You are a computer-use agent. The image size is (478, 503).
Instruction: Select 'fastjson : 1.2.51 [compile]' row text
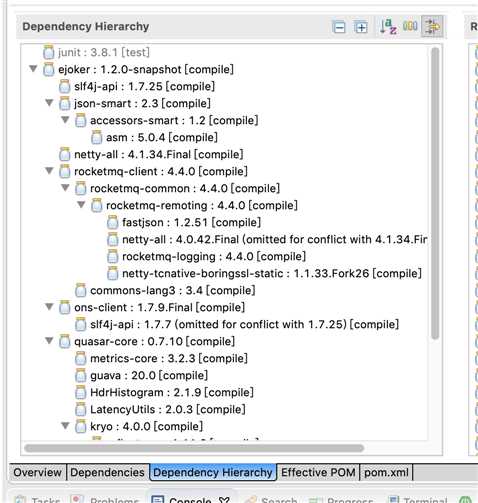(191, 222)
